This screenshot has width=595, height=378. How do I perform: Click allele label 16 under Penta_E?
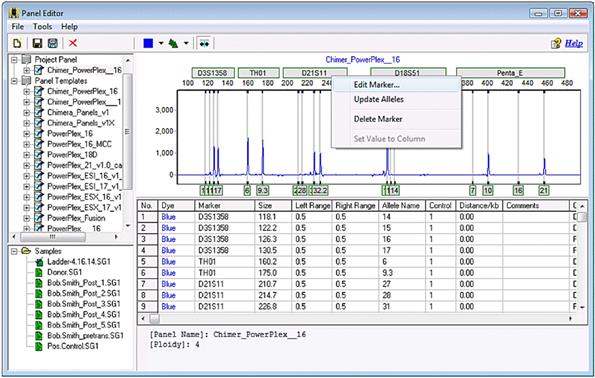pyautogui.click(x=518, y=191)
